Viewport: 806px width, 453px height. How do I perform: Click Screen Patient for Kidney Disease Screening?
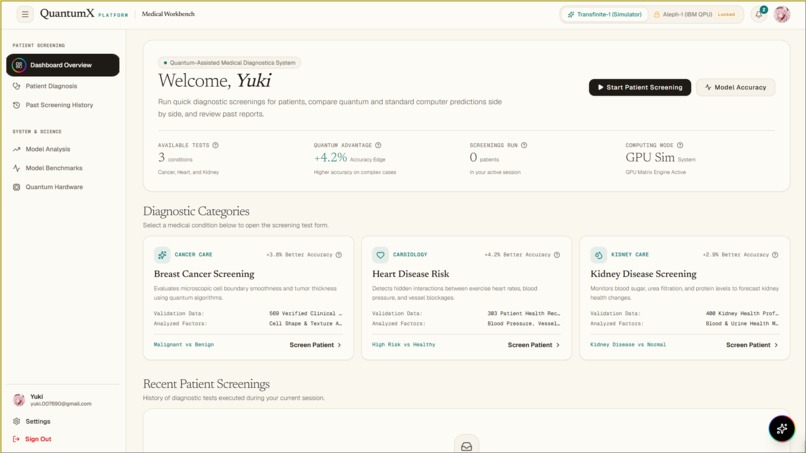(752, 345)
